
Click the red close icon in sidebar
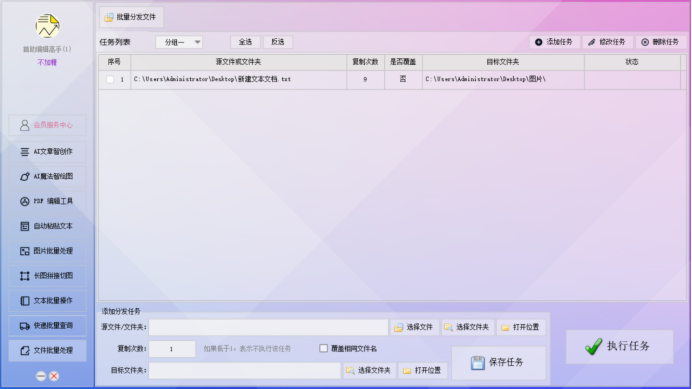tap(54, 376)
